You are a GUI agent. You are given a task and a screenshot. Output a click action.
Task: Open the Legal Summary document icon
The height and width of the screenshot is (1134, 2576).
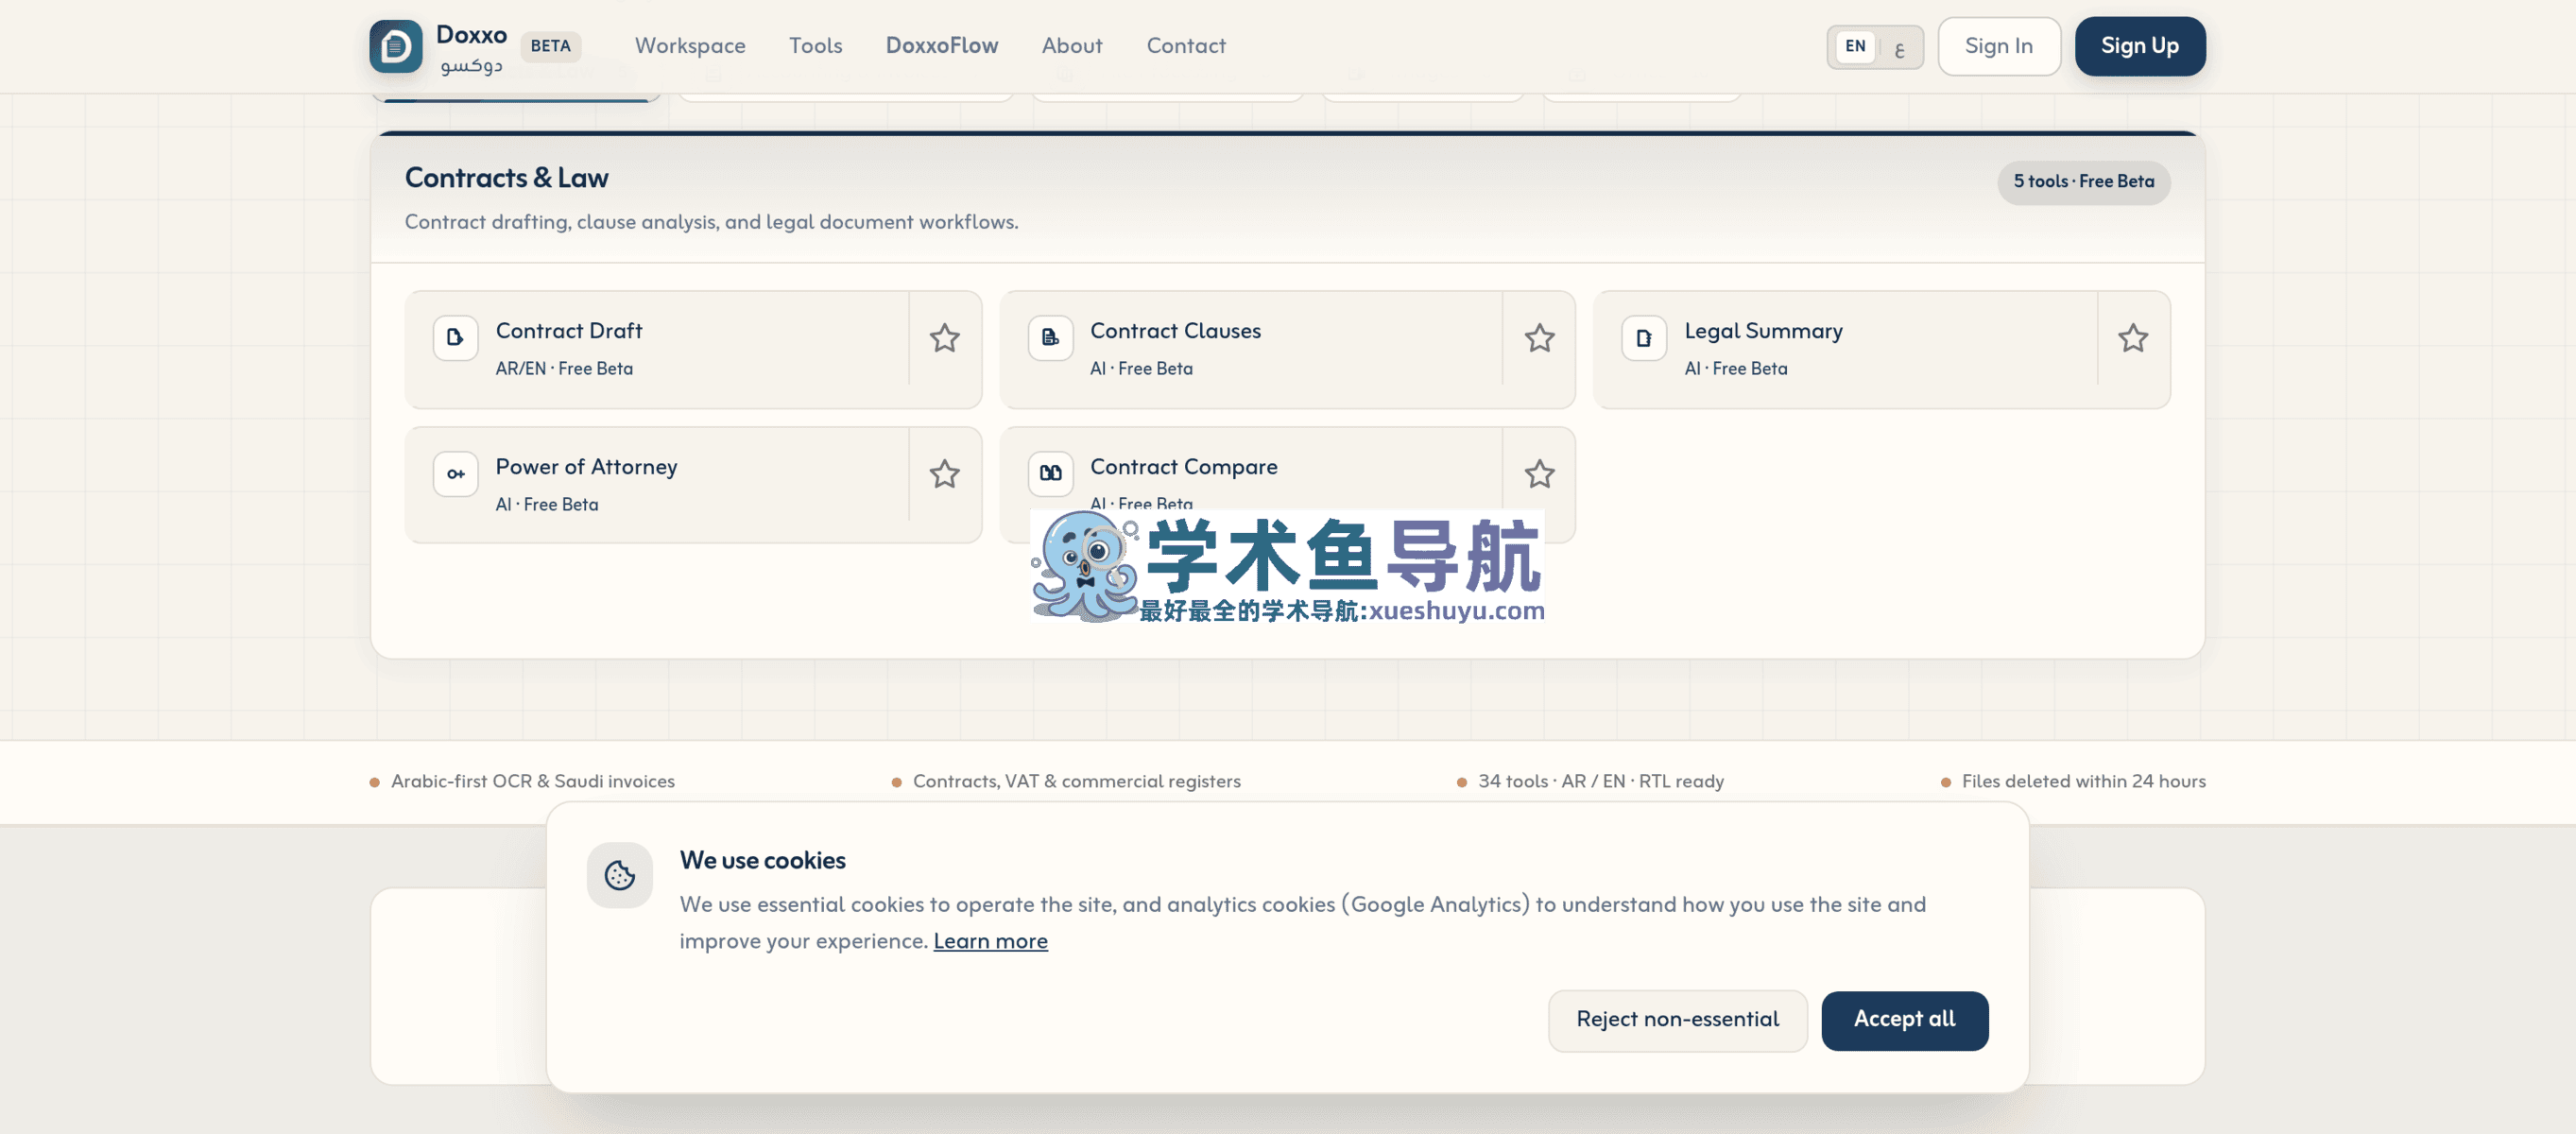click(x=1644, y=338)
